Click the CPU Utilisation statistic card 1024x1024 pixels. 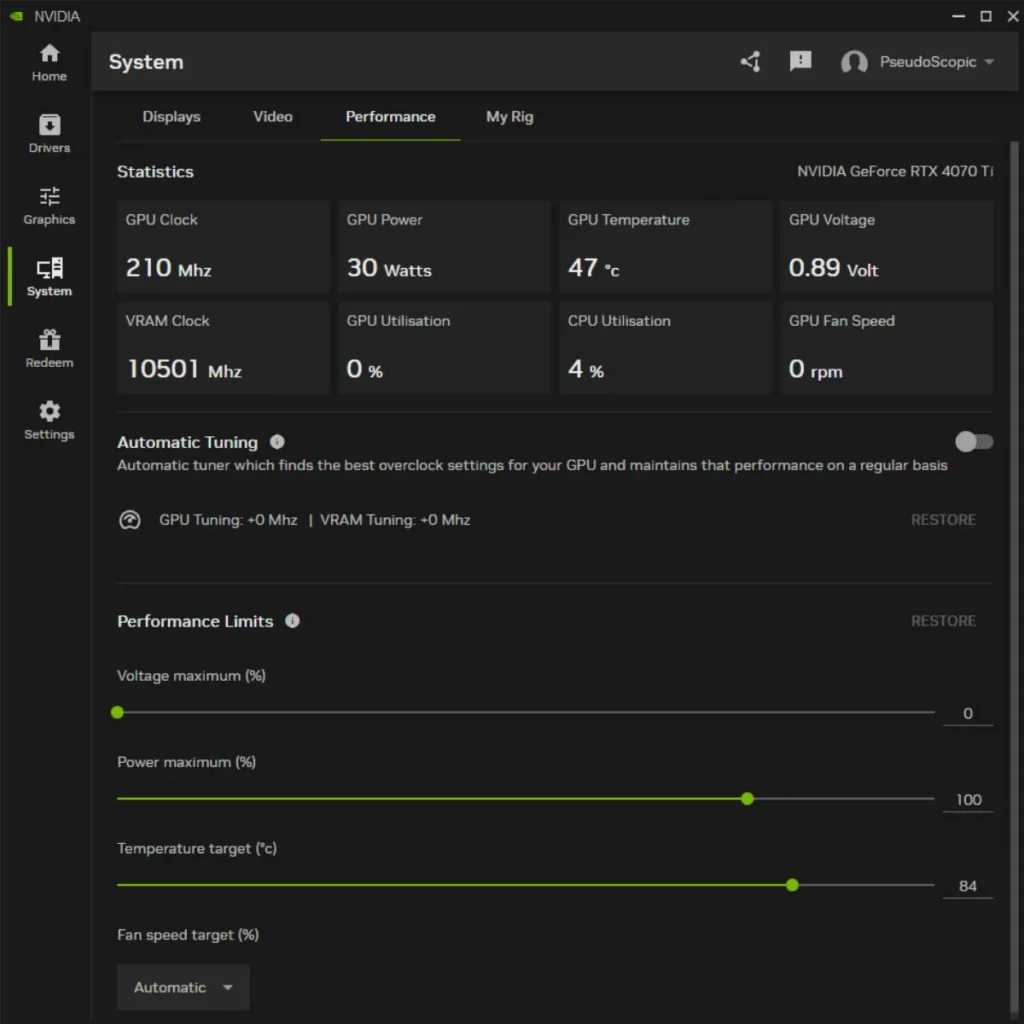tap(665, 348)
